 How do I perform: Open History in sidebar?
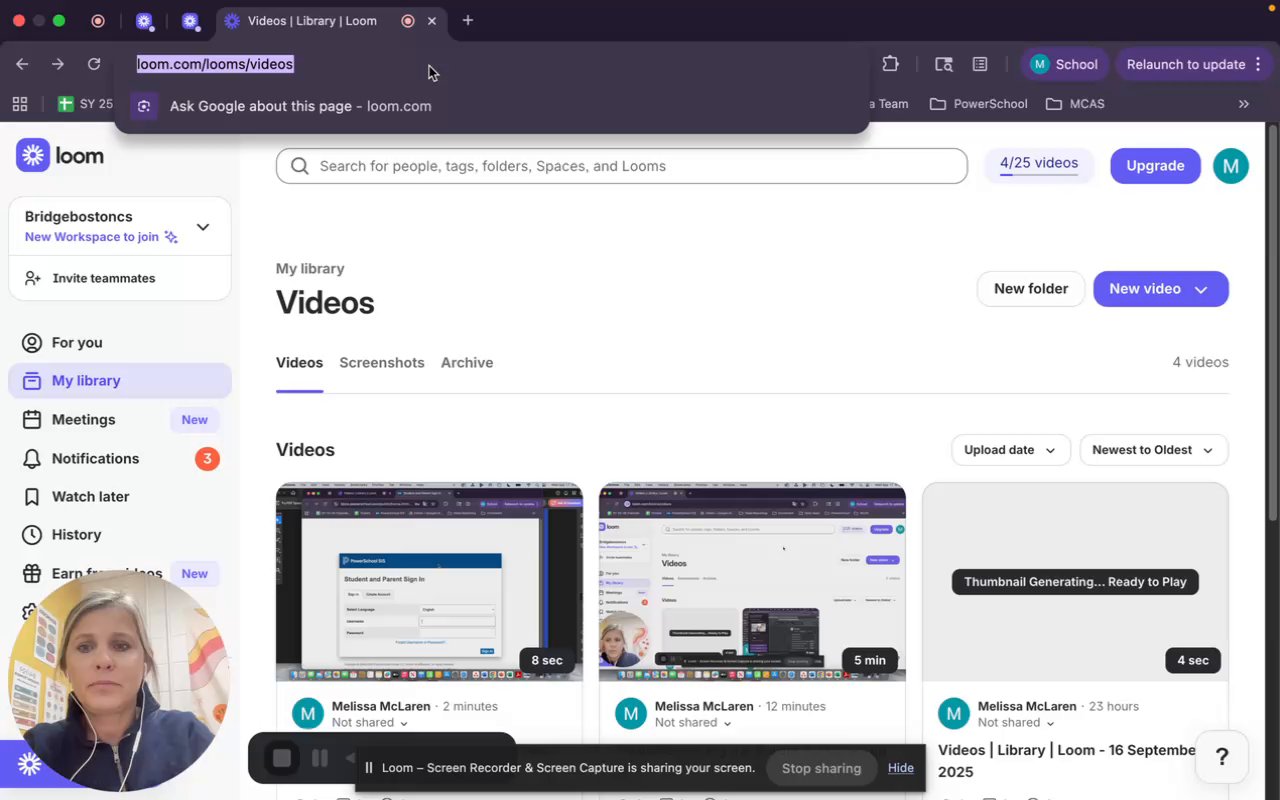120,535
